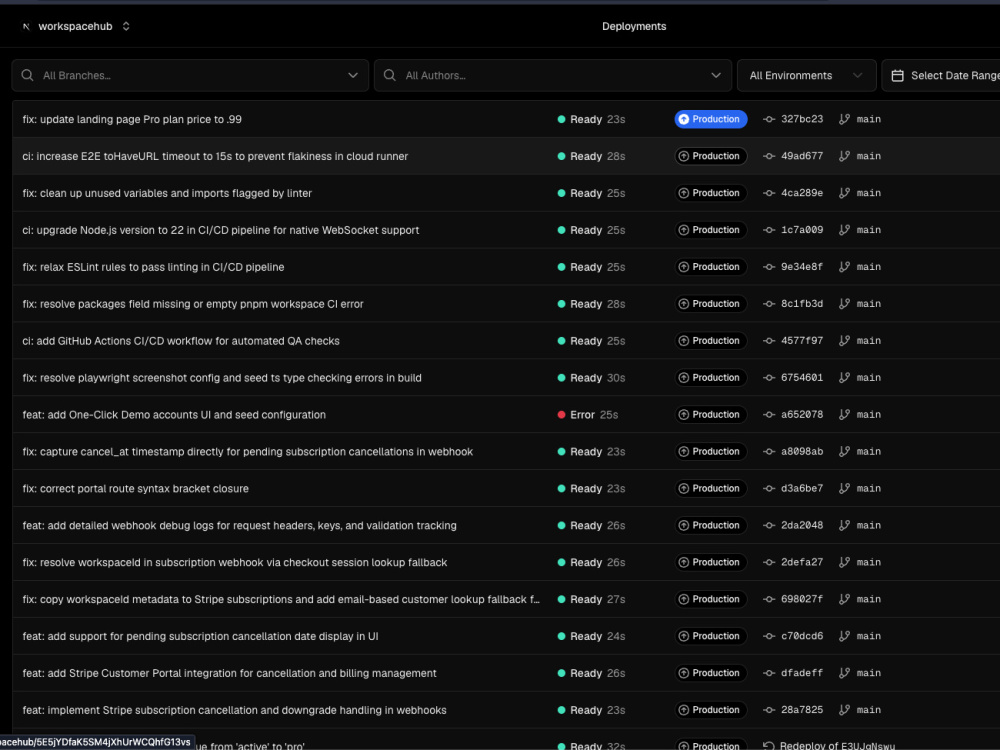Open deployment 'fix: update landing page Pro plan price'
Viewport: 1000px width, 750px height.
pyautogui.click(x=132, y=119)
